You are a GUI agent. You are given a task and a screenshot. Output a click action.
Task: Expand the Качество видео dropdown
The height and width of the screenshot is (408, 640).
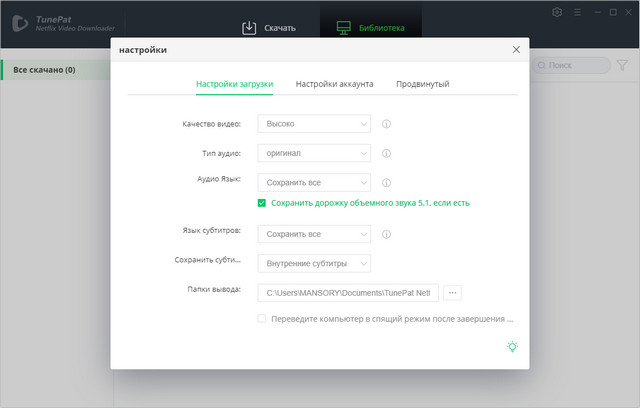click(x=314, y=124)
